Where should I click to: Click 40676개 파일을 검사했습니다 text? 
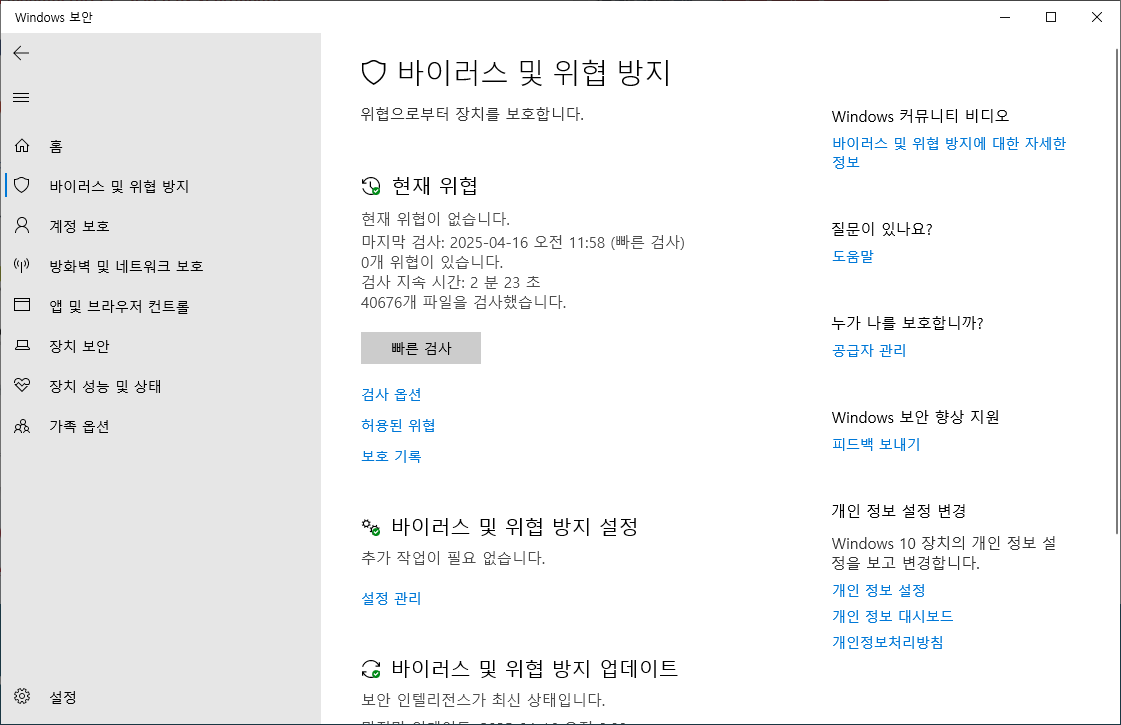463,302
